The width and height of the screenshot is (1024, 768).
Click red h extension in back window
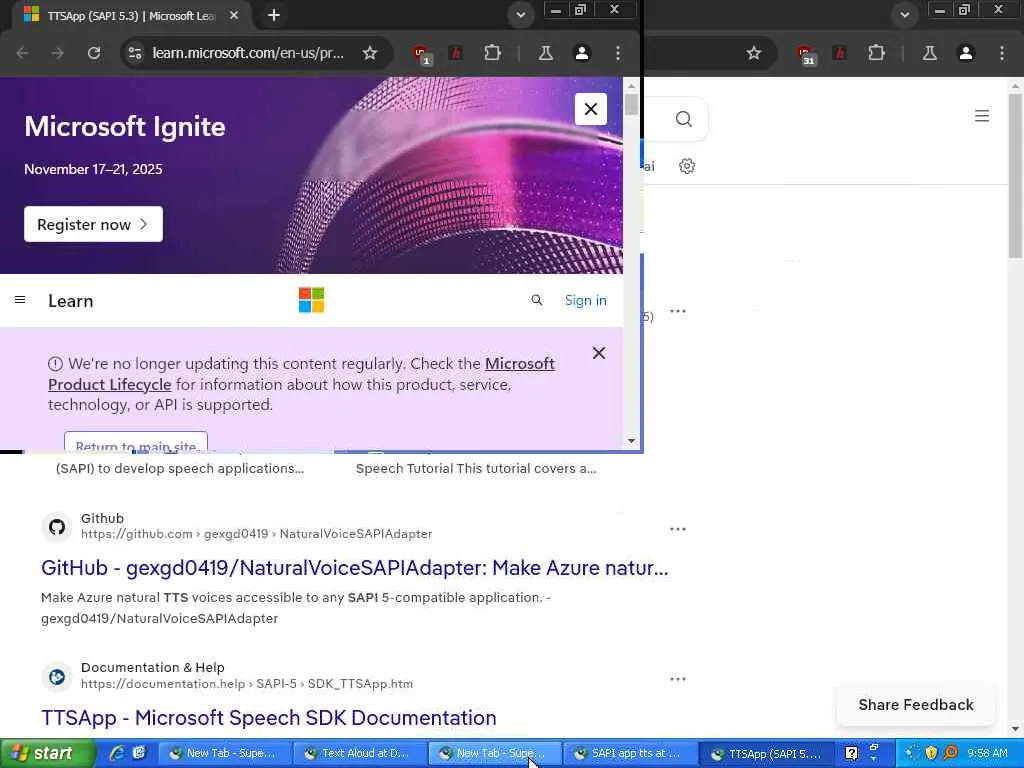[x=840, y=53]
